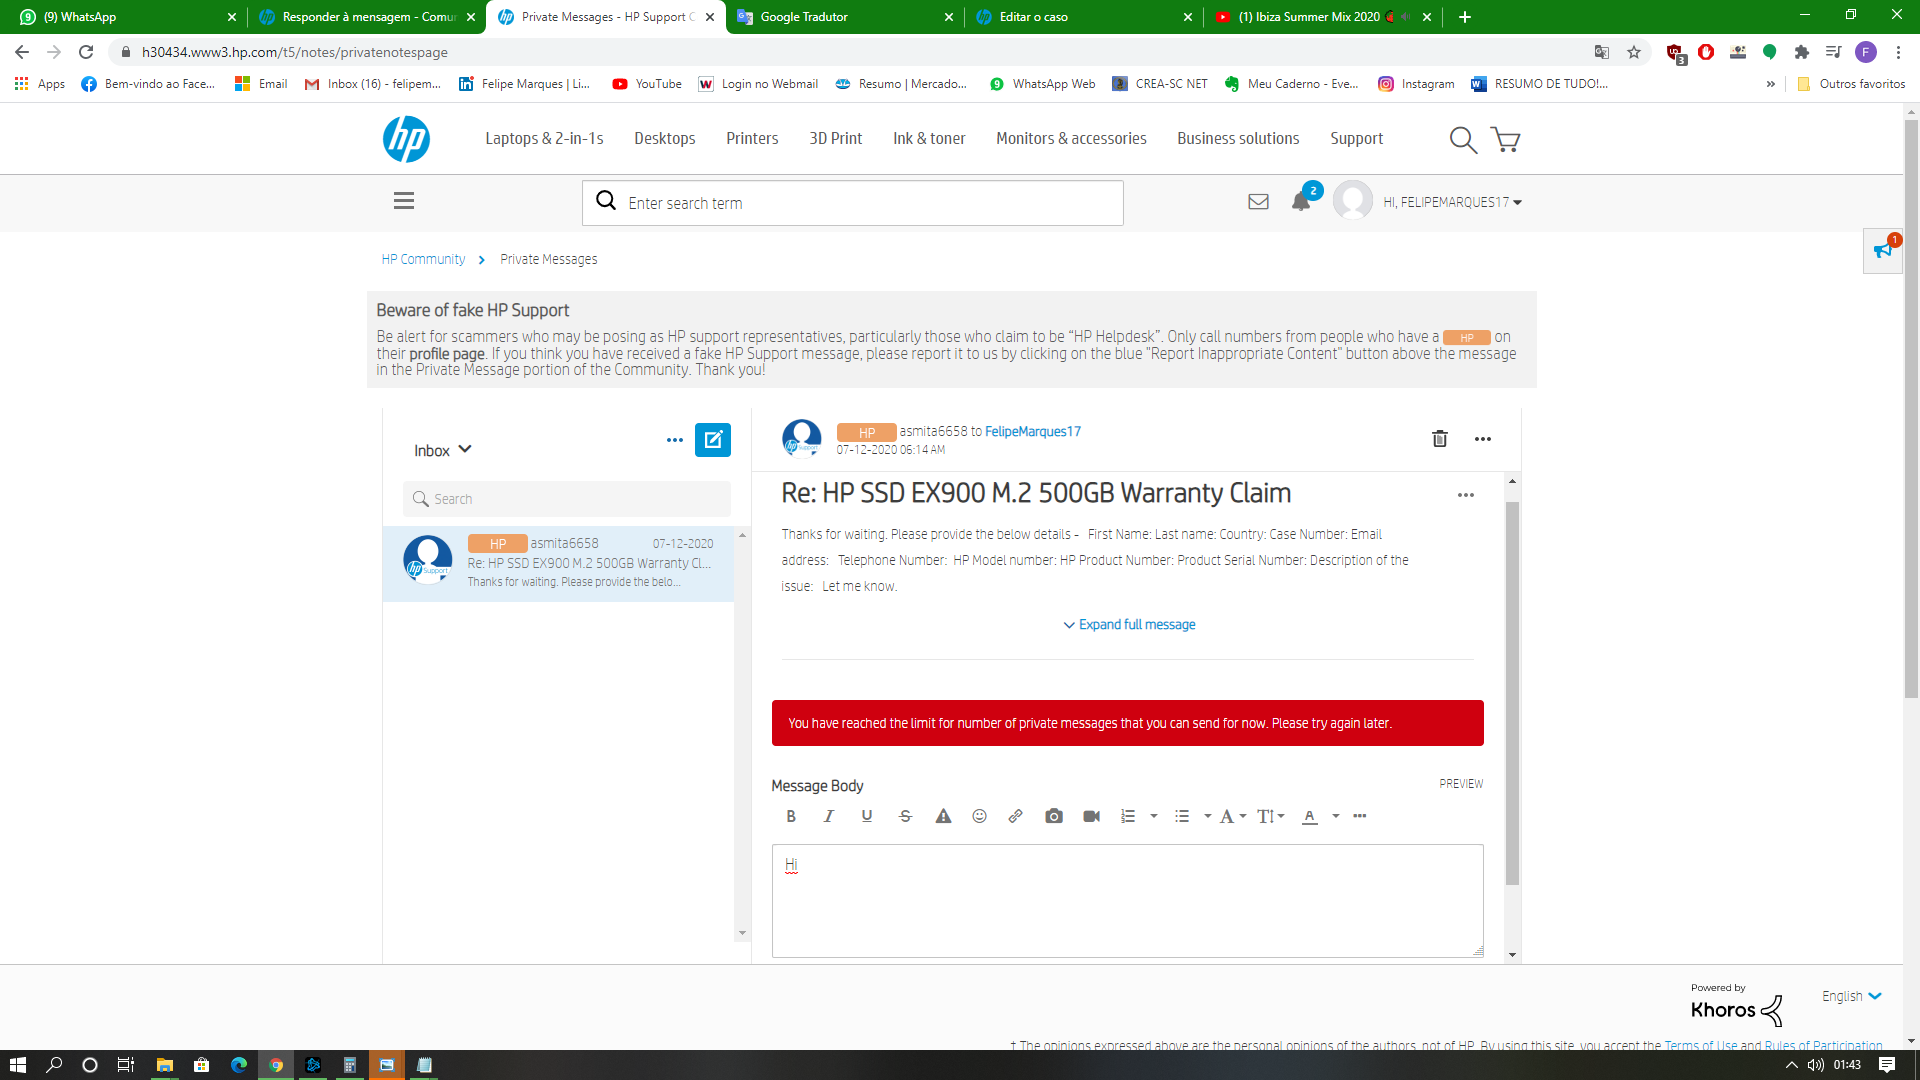The image size is (1920, 1080).
Task: Click the compose new message icon
Action: pyautogui.click(x=712, y=440)
